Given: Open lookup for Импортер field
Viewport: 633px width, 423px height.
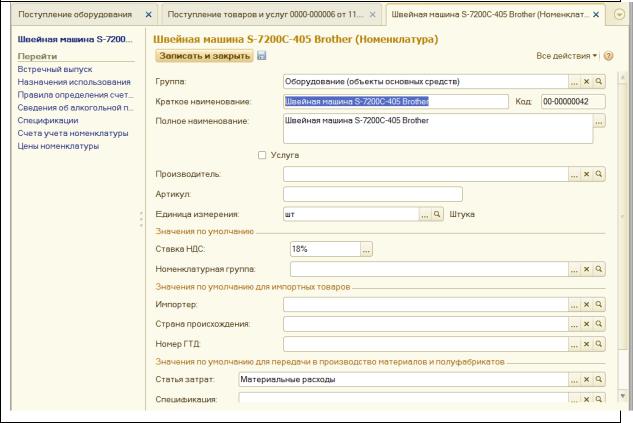Looking at the screenshot, I should tap(599, 304).
